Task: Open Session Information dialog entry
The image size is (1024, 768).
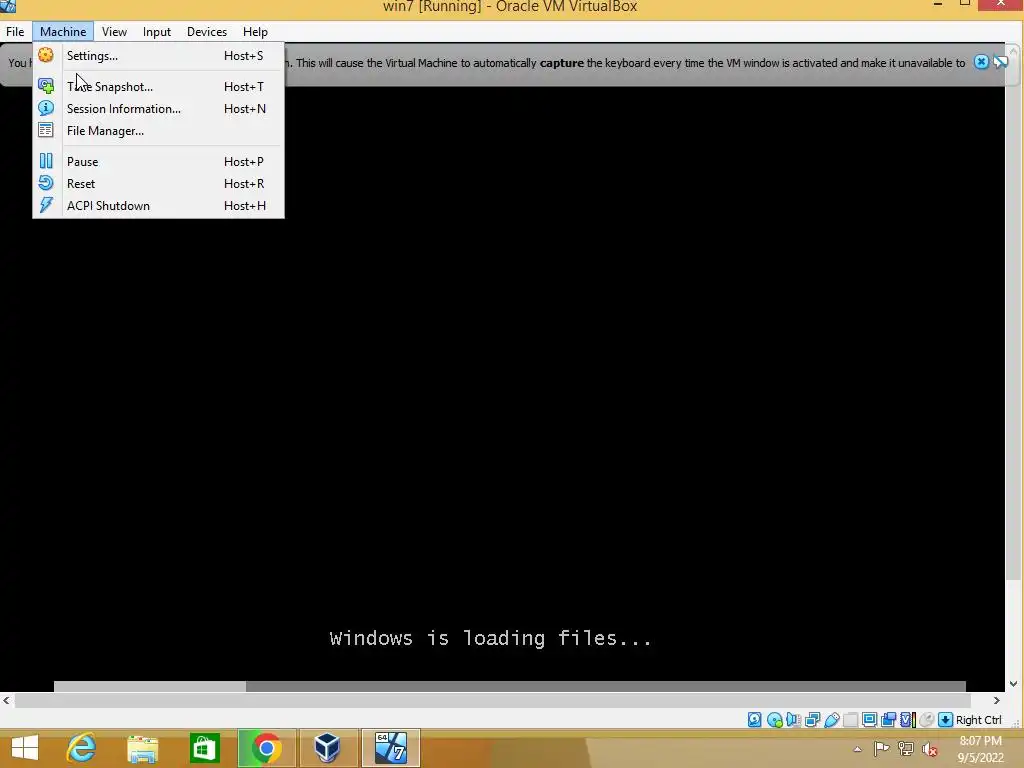Action: click(158, 108)
